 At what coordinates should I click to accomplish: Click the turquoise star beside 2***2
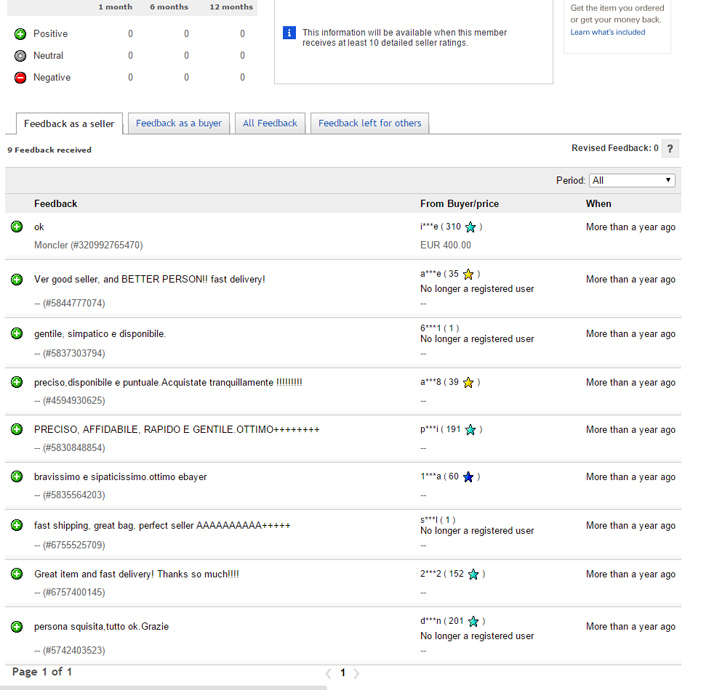[x=473, y=574]
